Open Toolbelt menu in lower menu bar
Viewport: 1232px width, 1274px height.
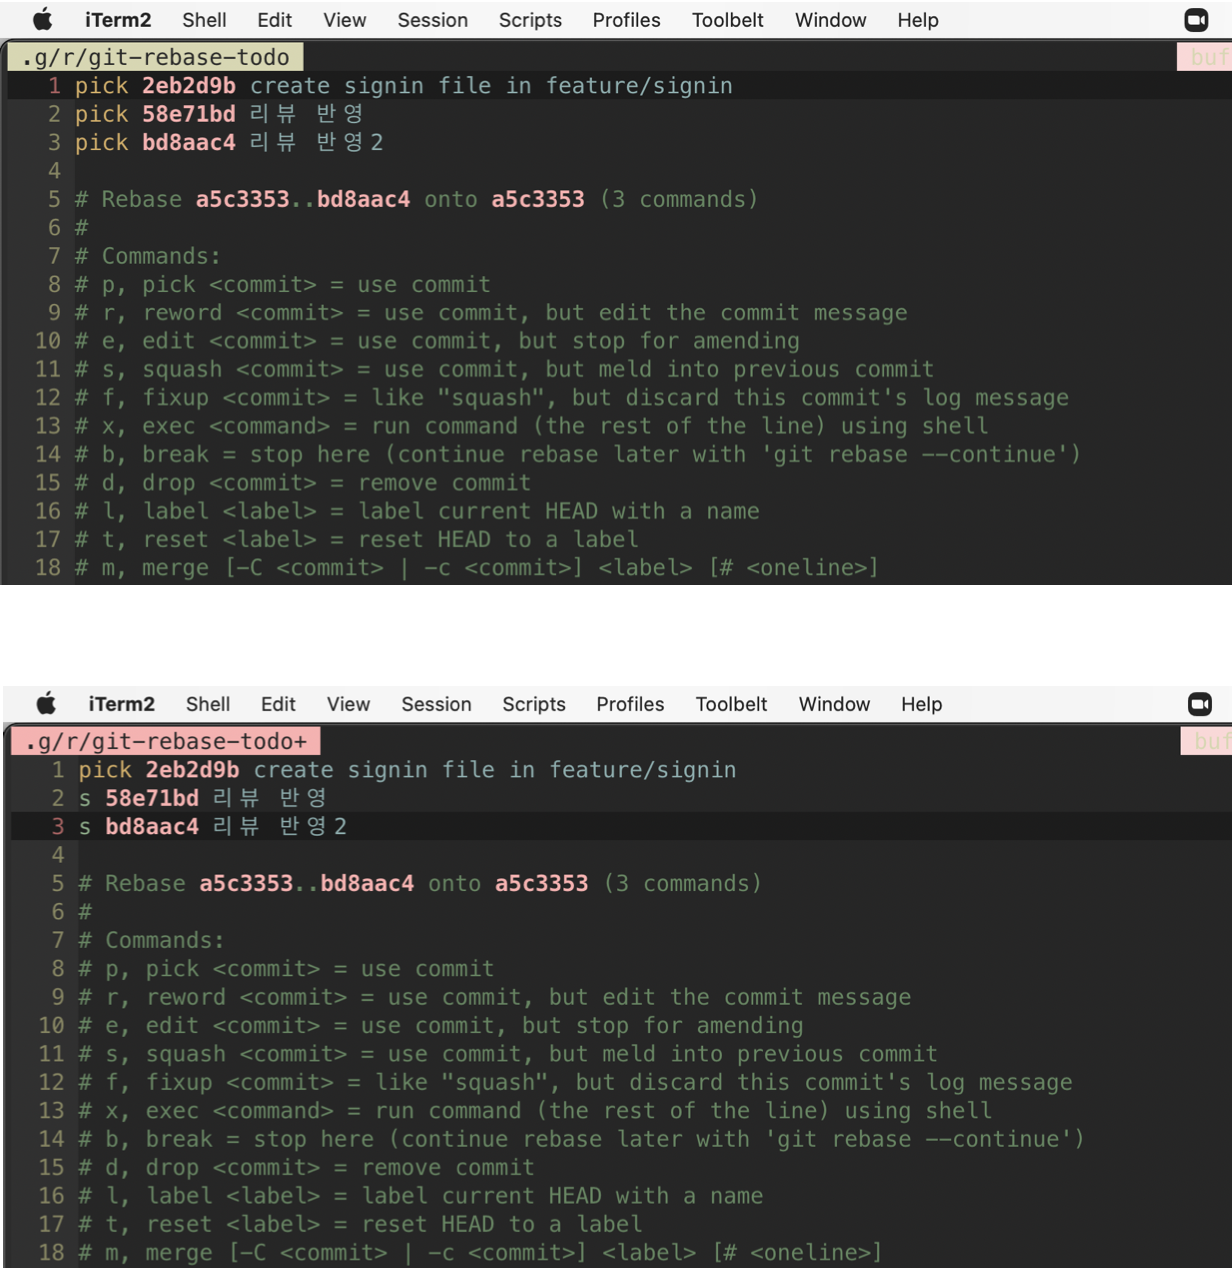(731, 704)
